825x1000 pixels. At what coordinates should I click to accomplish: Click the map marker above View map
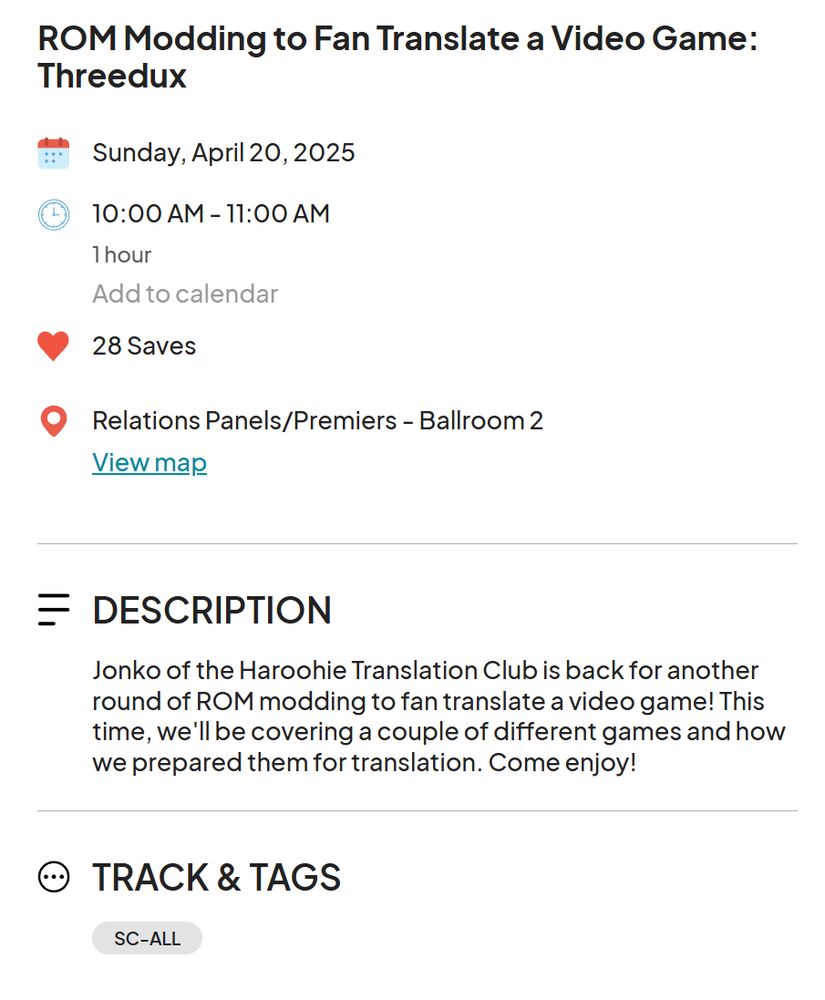click(x=52, y=419)
